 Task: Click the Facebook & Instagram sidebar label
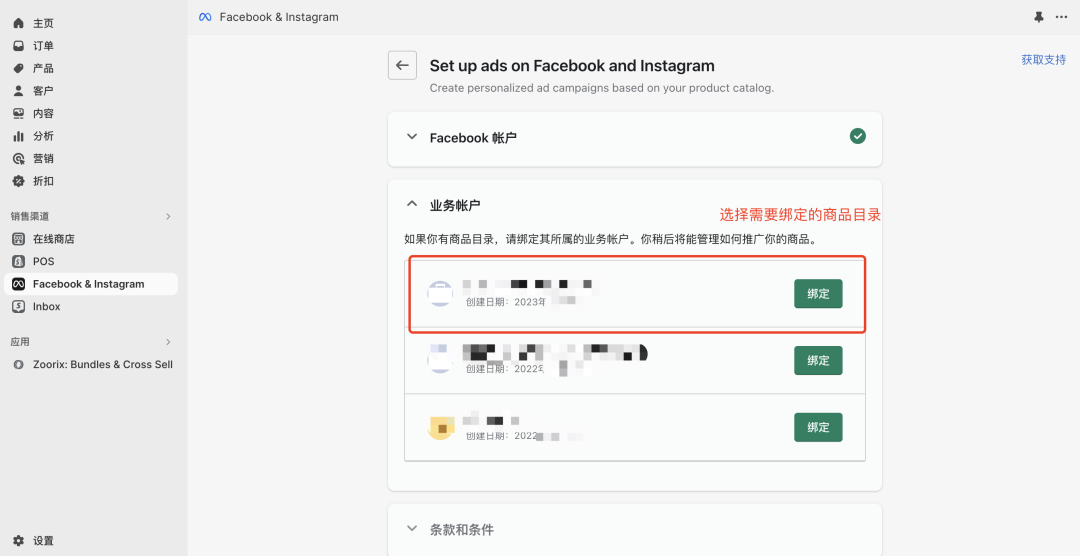click(89, 284)
